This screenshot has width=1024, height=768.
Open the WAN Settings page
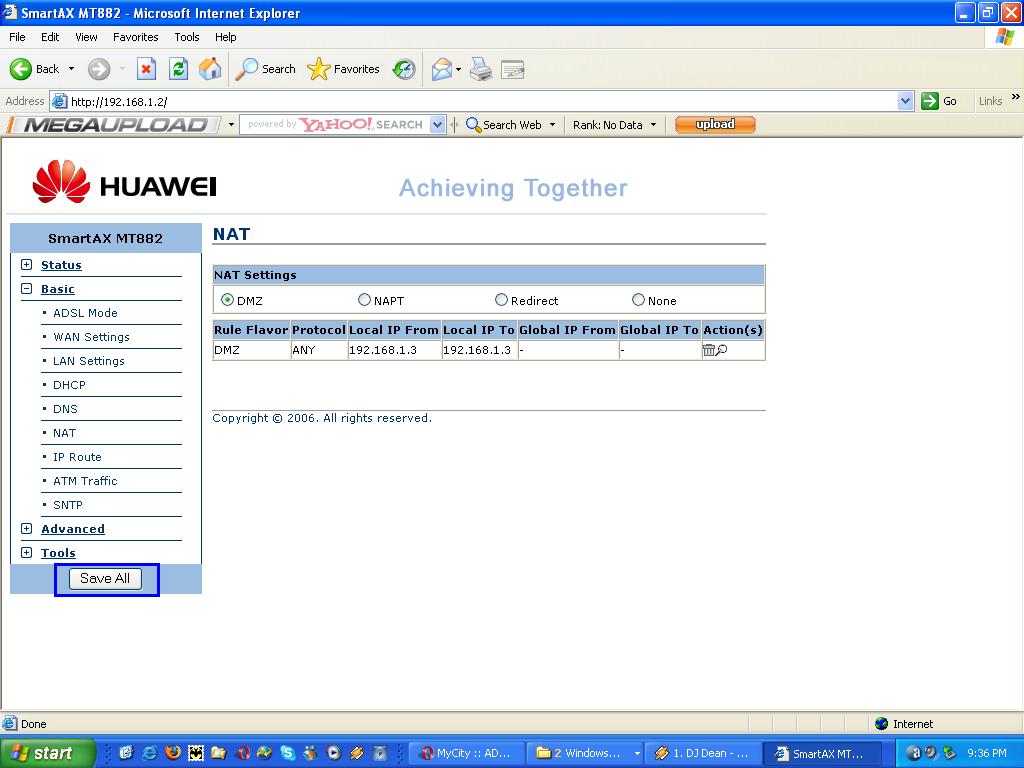click(x=91, y=337)
